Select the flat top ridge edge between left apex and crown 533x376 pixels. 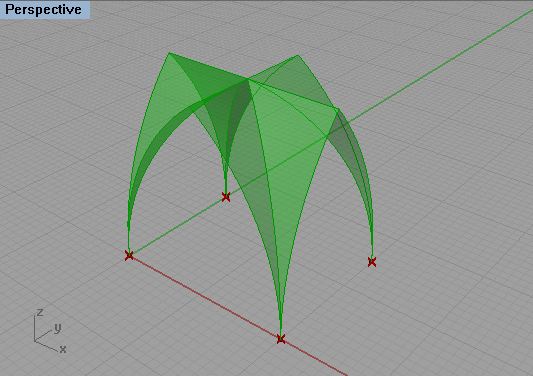click(x=208, y=66)
